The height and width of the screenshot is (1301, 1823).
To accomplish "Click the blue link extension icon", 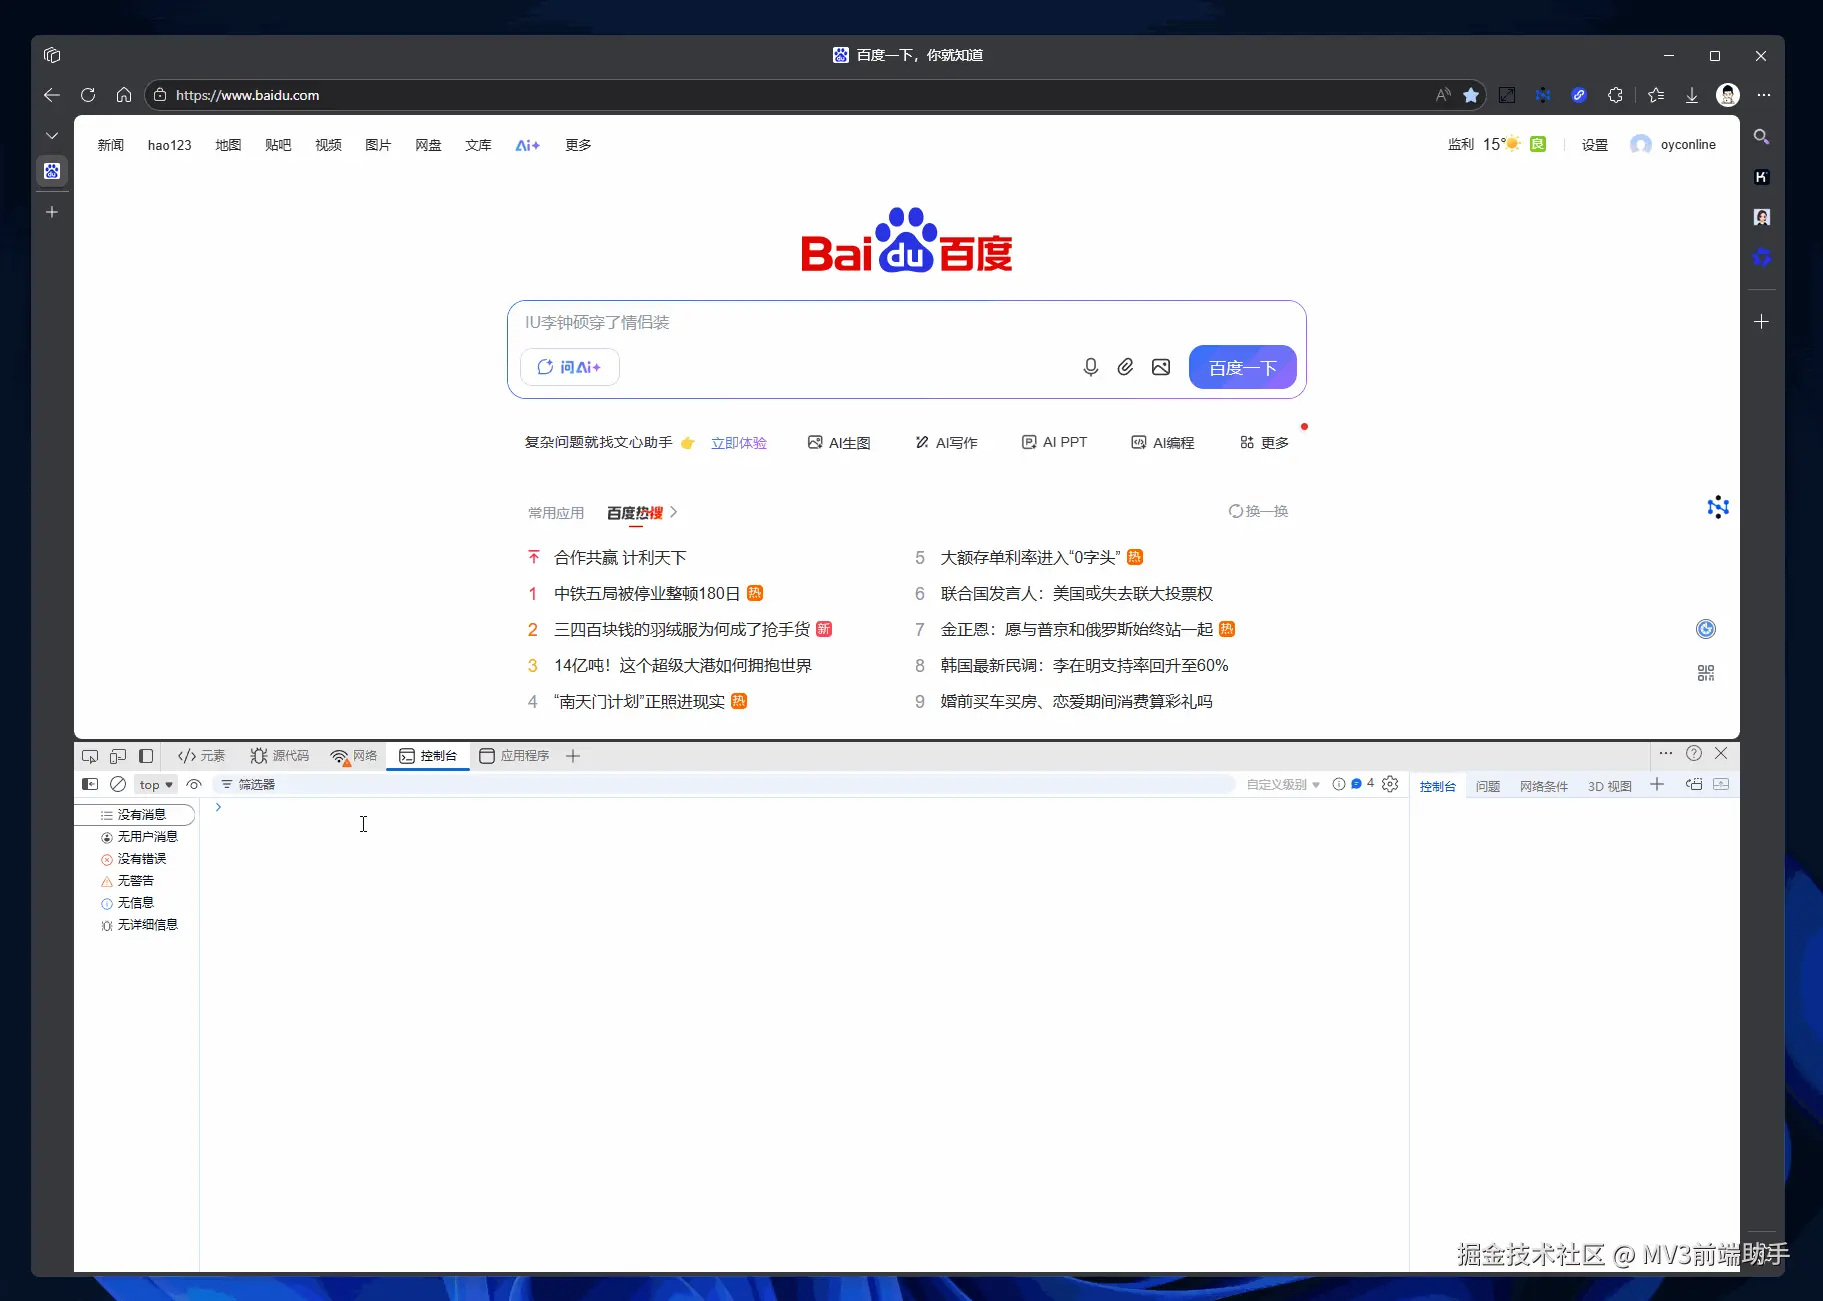I will coord(1579,95).
